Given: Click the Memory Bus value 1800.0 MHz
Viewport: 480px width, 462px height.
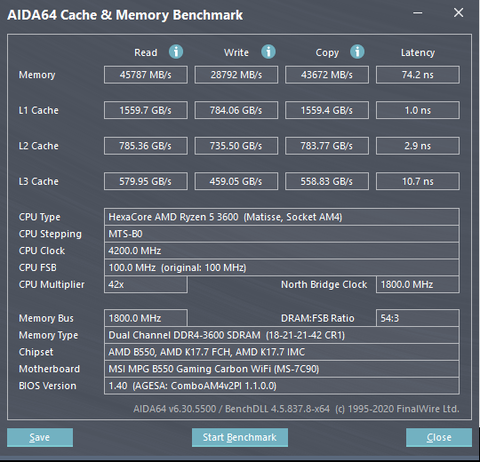Looking at the screenshot, I should (146, 318).
